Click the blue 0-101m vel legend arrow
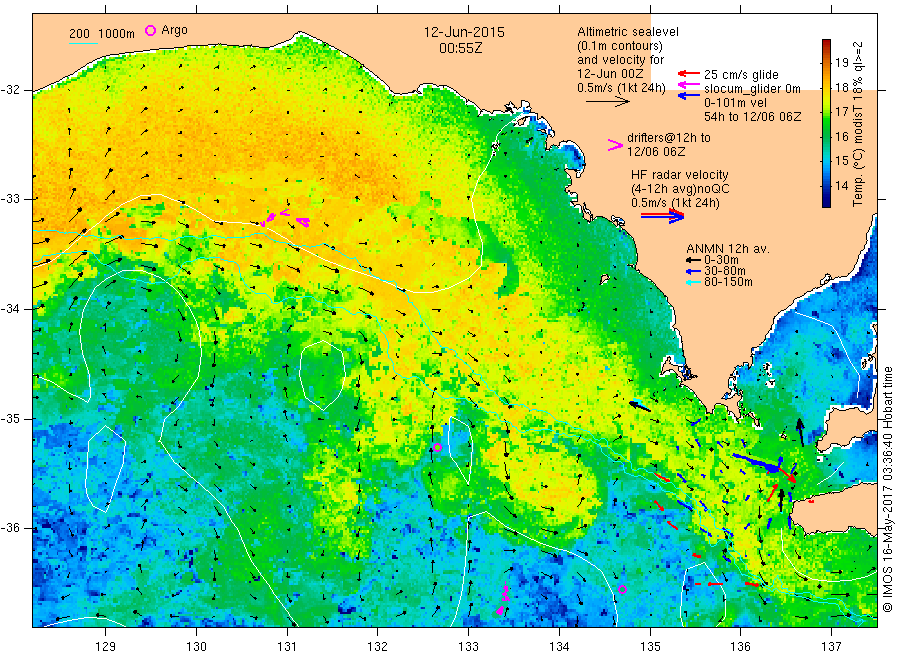 688,95
